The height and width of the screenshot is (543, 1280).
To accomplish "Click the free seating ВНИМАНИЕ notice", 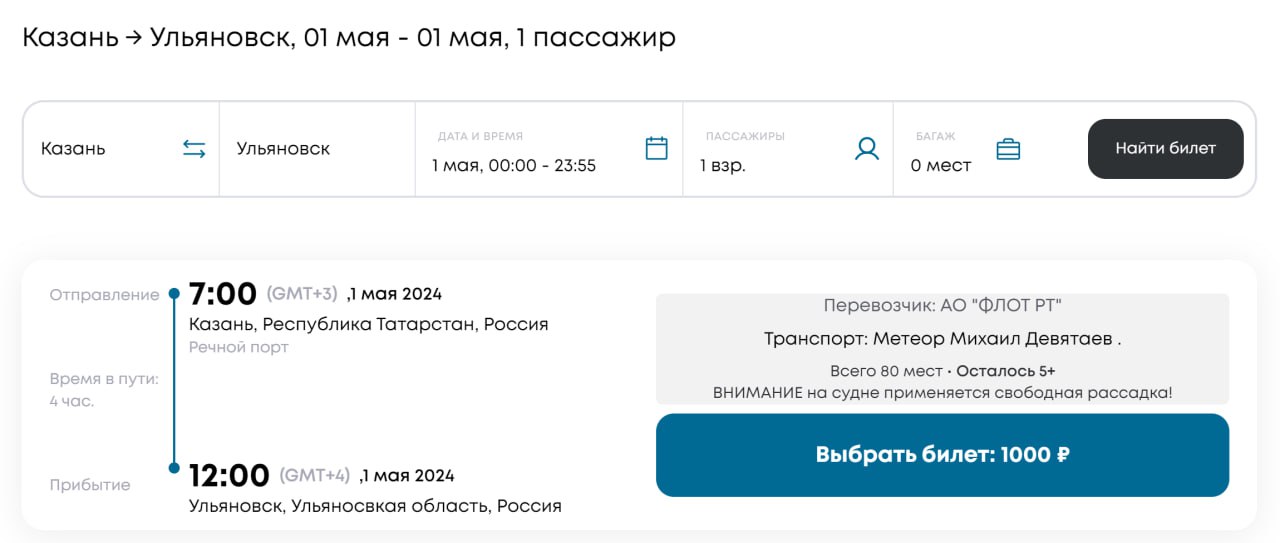I will click(x=942, y=392).
